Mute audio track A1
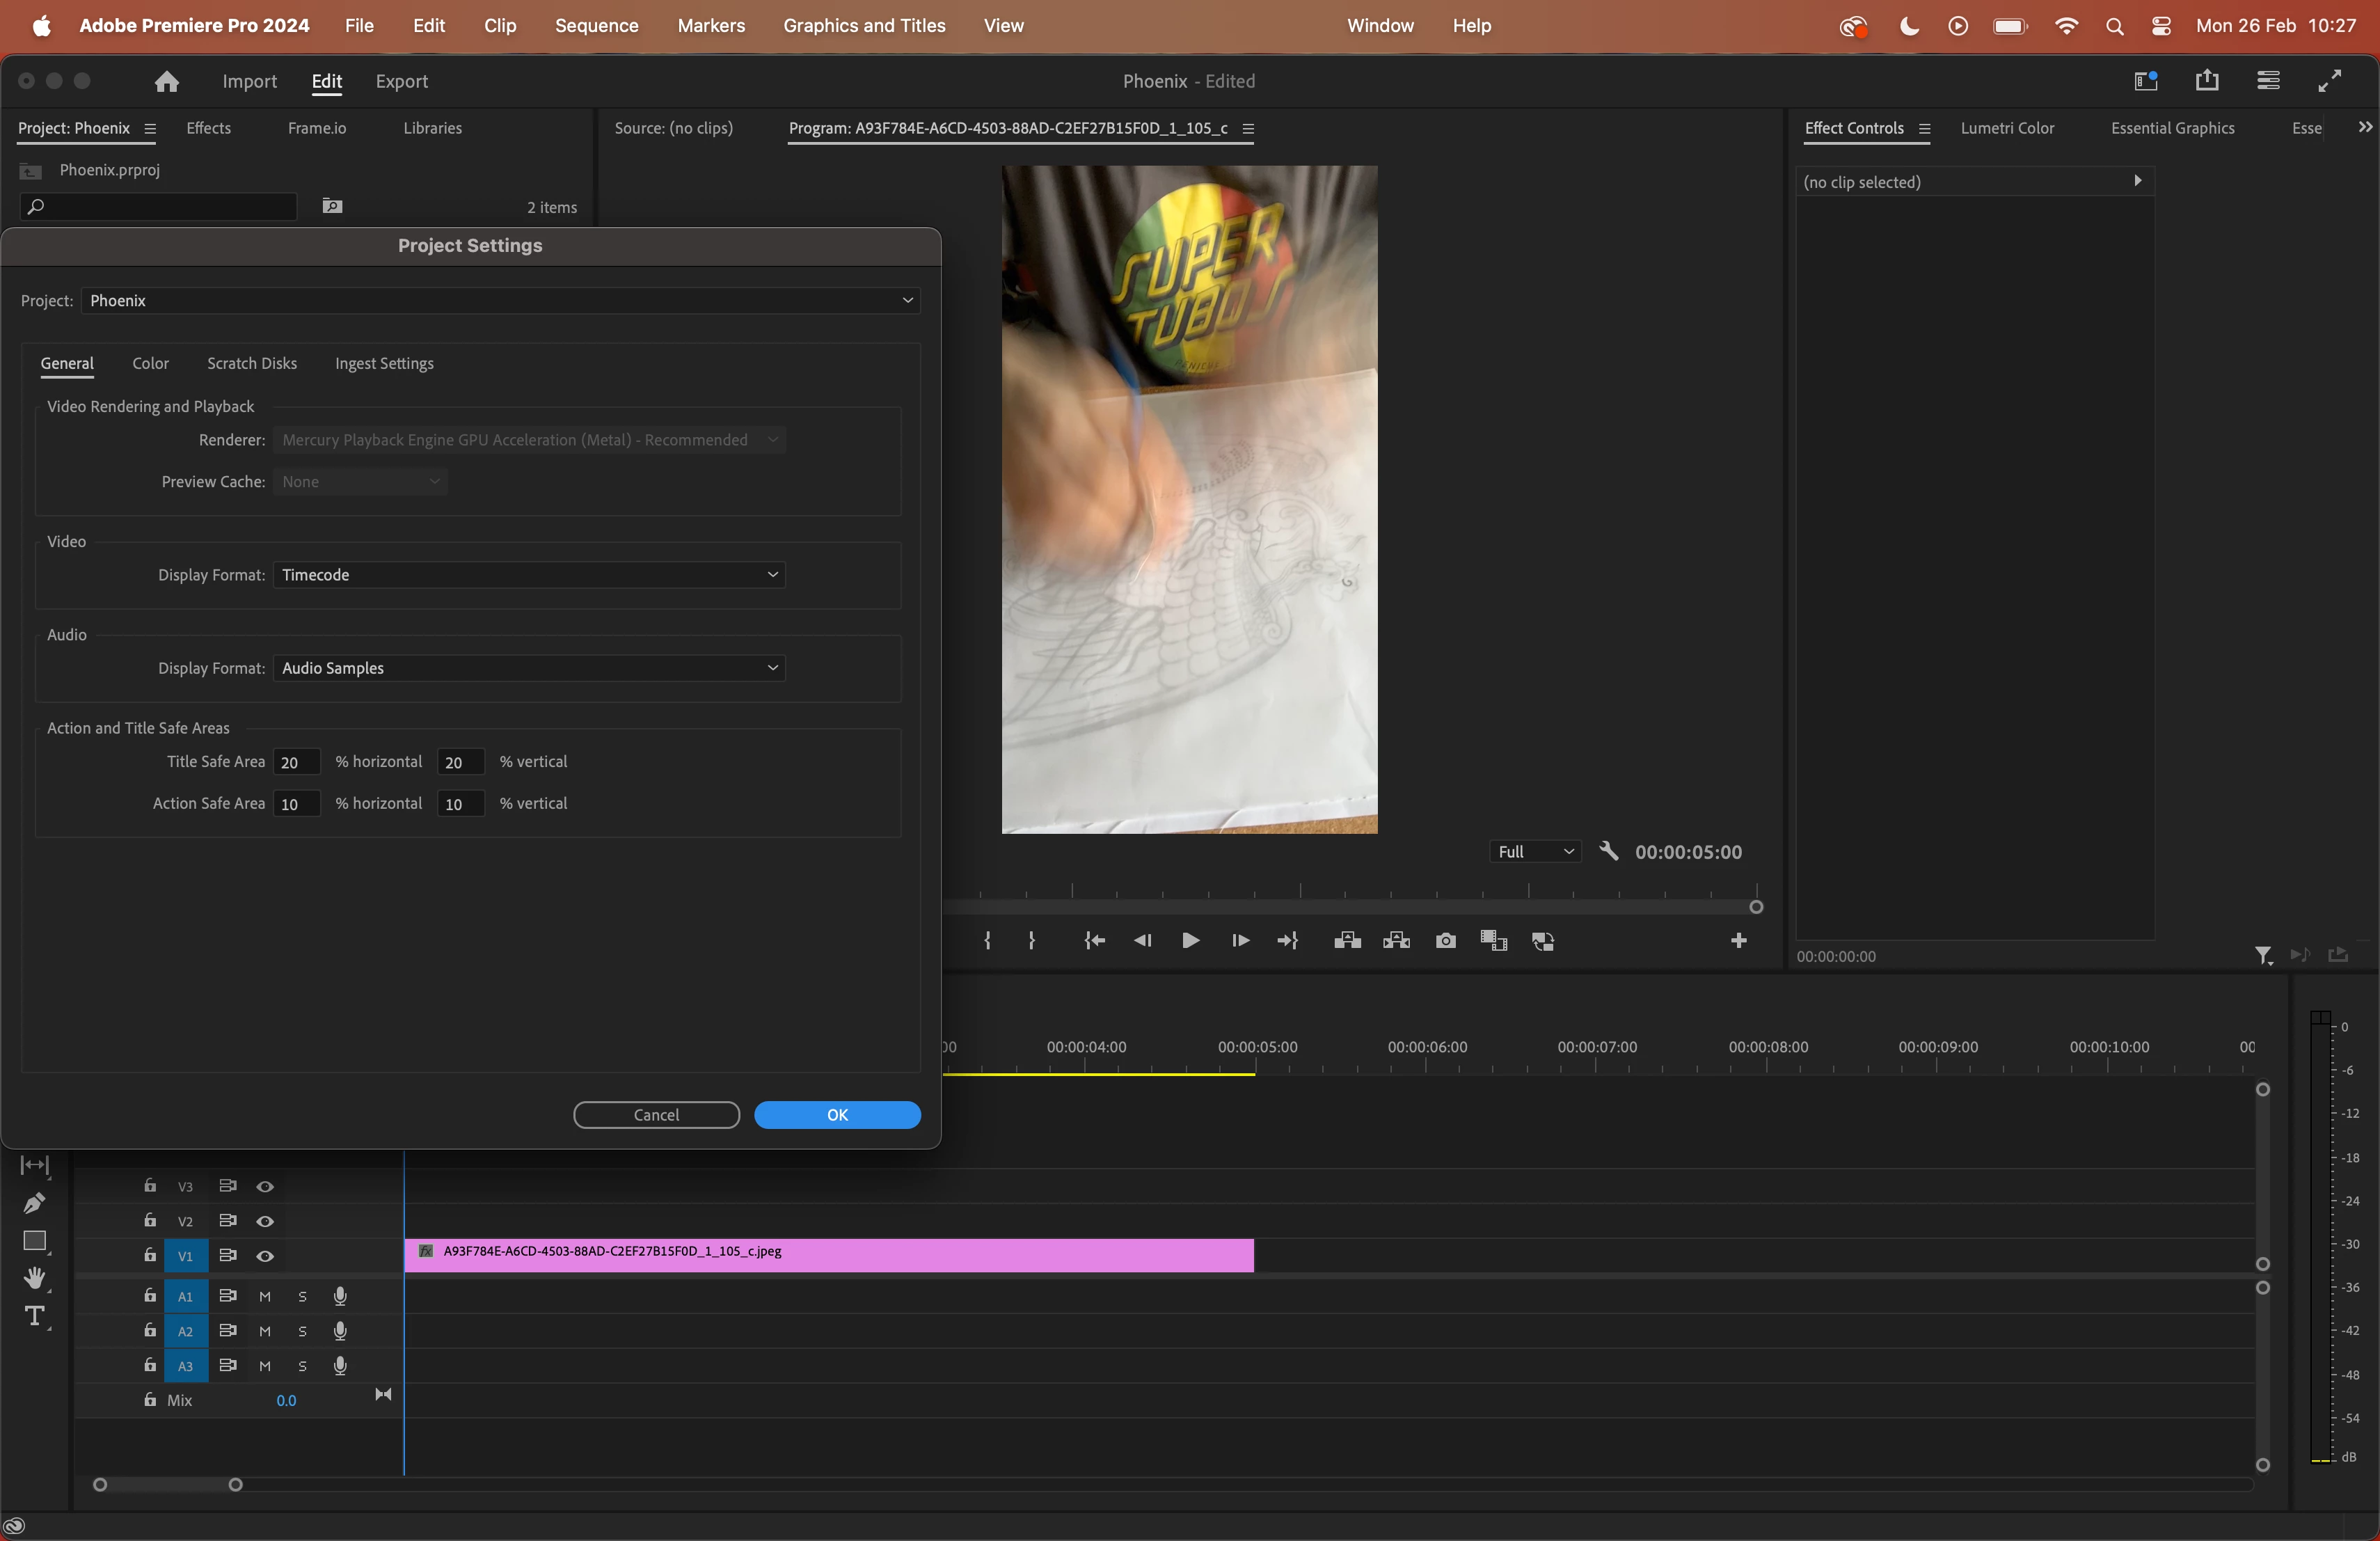This screenshot has height=1541, width=2380. (265, 1297)
